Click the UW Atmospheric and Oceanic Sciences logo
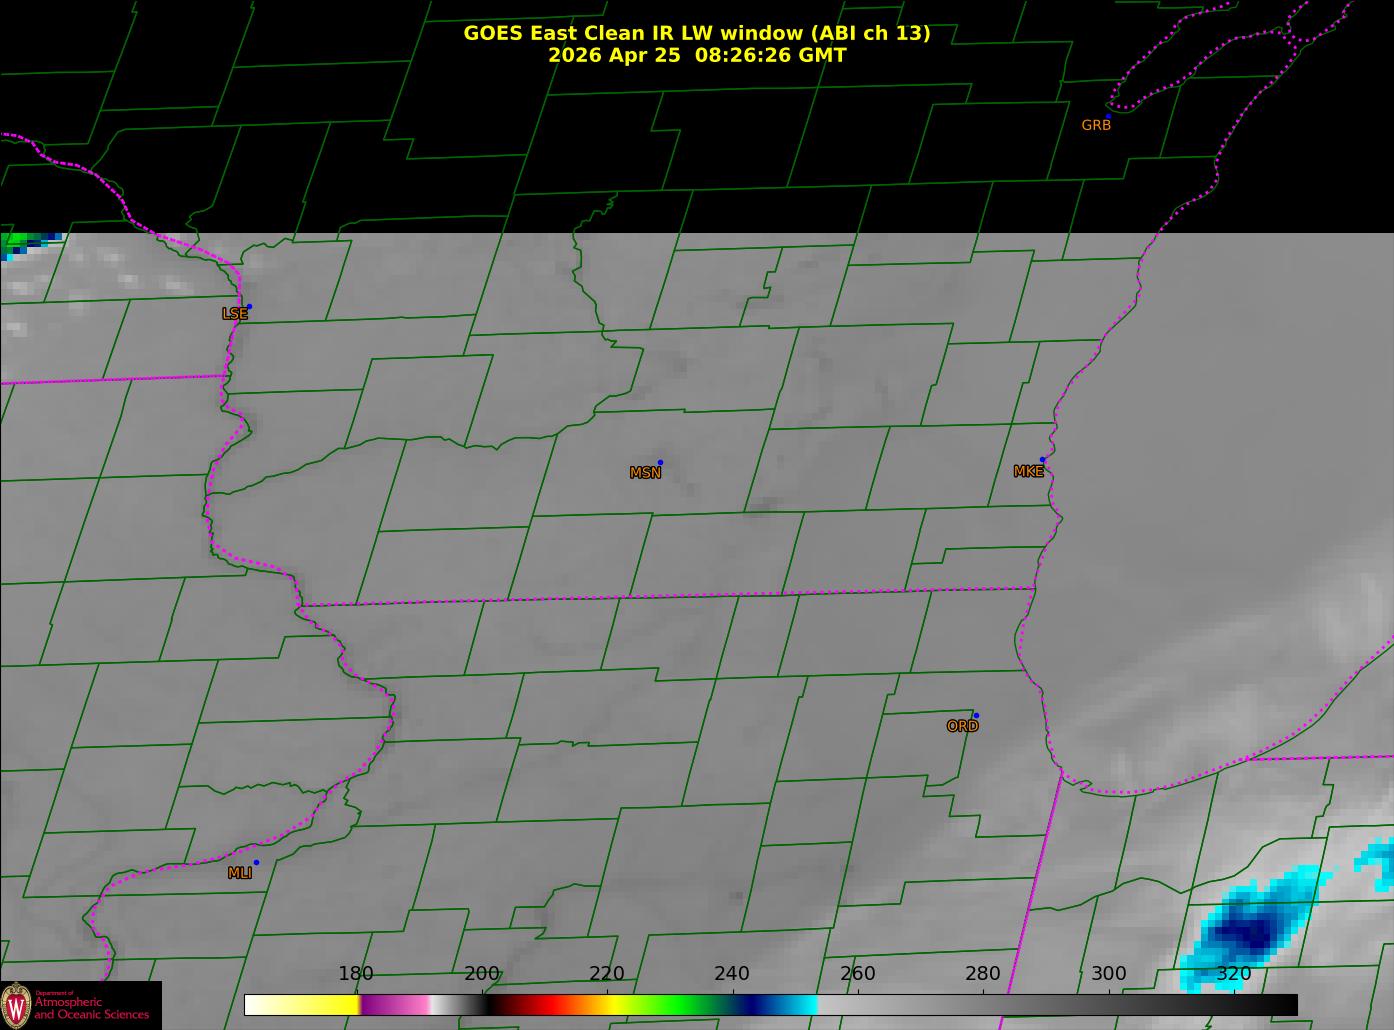Viewport: 1394px width, 1030px height. pyautogui.click(x=80, y=1005)
